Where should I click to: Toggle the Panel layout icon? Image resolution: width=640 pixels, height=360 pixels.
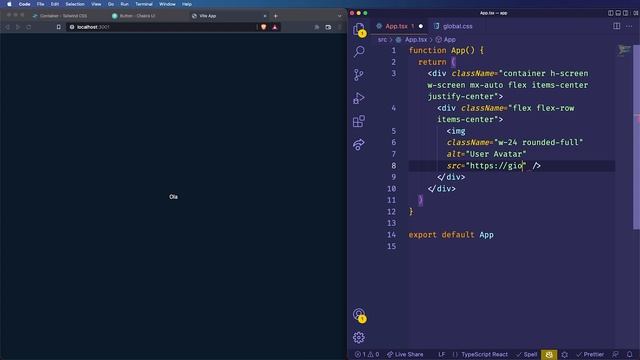tap(618, 13)
